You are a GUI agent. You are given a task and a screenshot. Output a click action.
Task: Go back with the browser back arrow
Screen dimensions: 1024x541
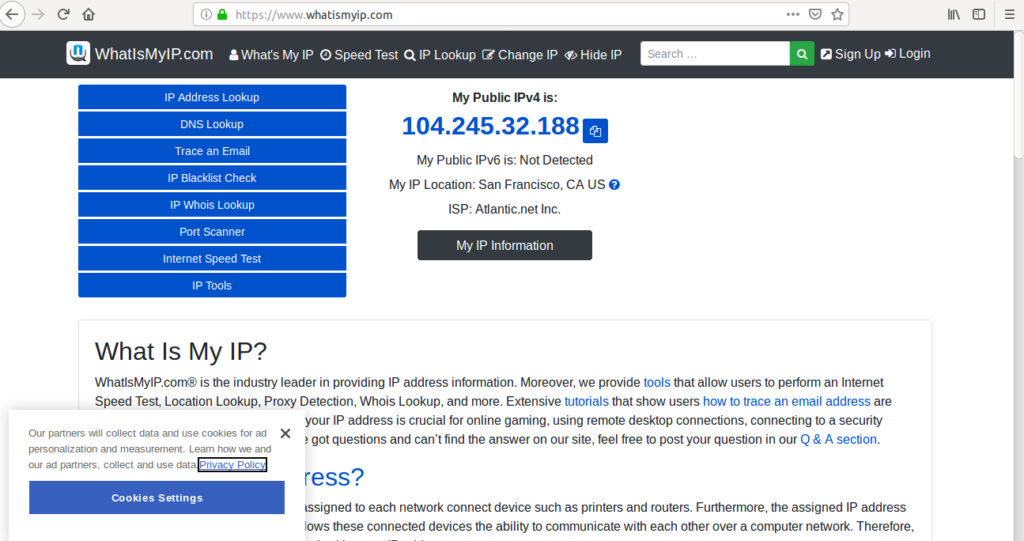click(12, 14)
